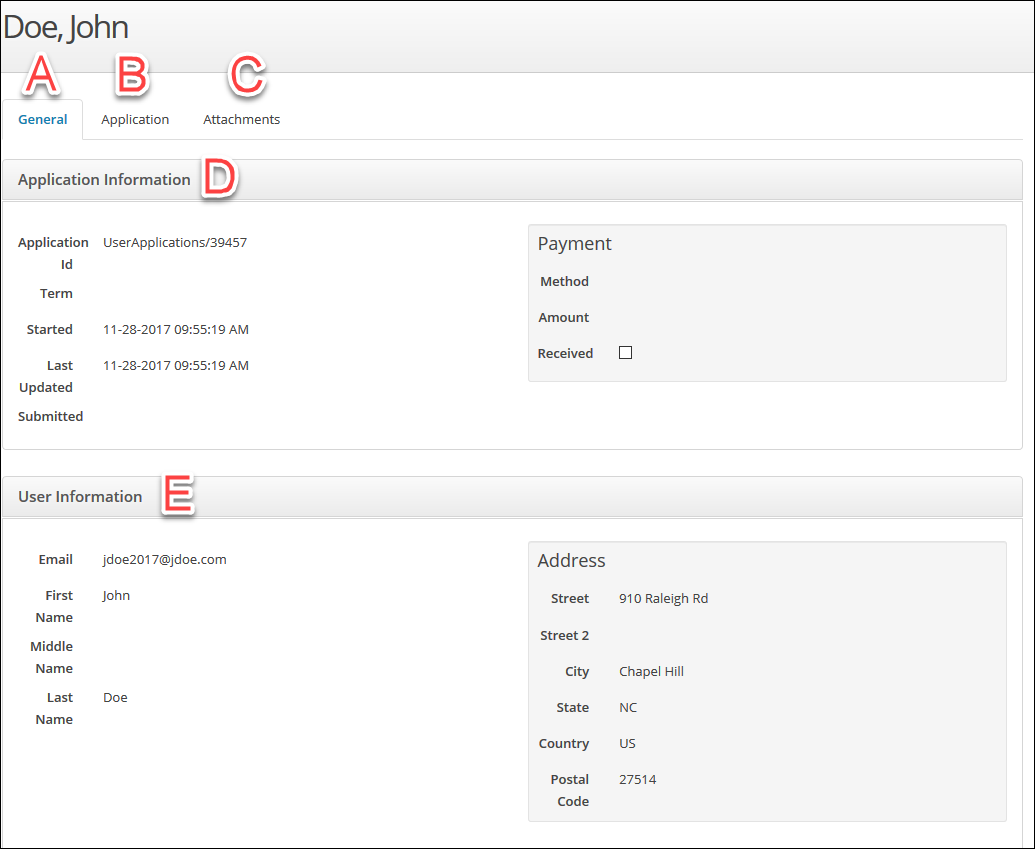Select the applicant name Doe, John heading
The width and height of the screenshot is (1035, 849).
pos(66,27)
